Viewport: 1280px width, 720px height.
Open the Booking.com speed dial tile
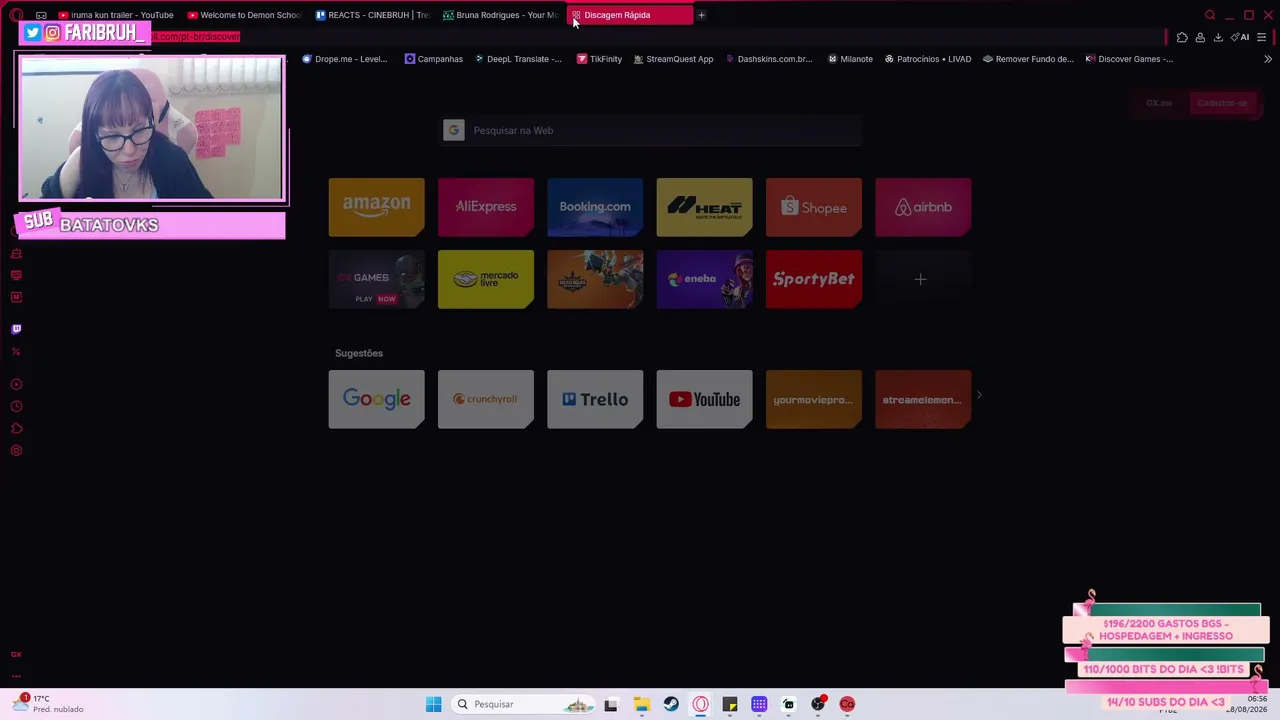tap(595, 207)
